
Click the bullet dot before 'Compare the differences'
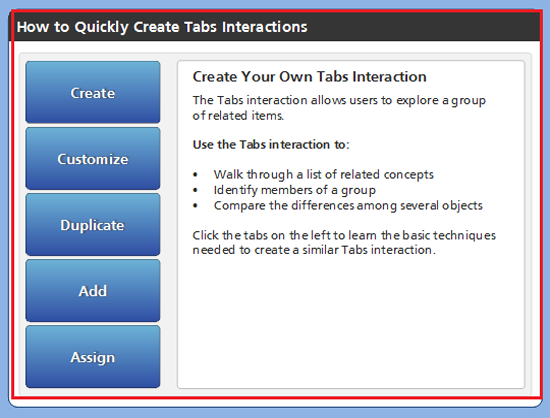(195, 205)
